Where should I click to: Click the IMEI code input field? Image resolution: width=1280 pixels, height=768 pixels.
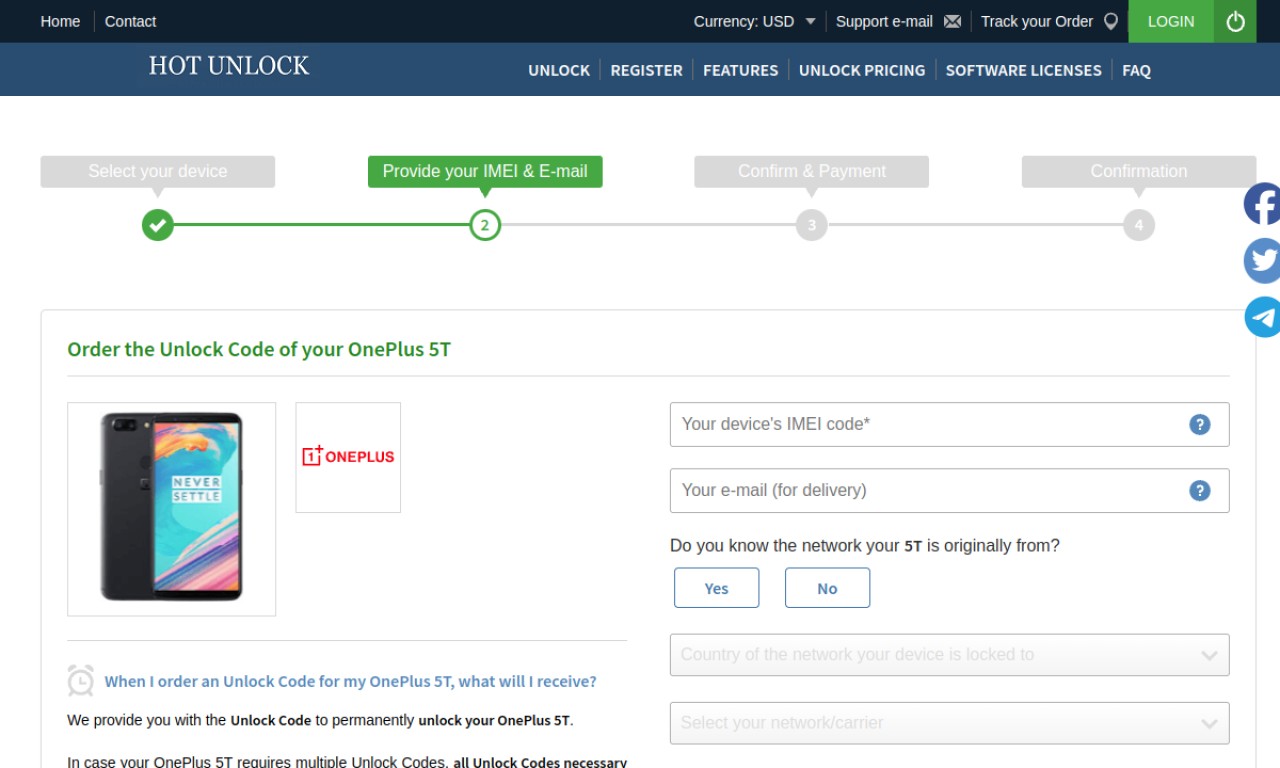pos(949,424)
